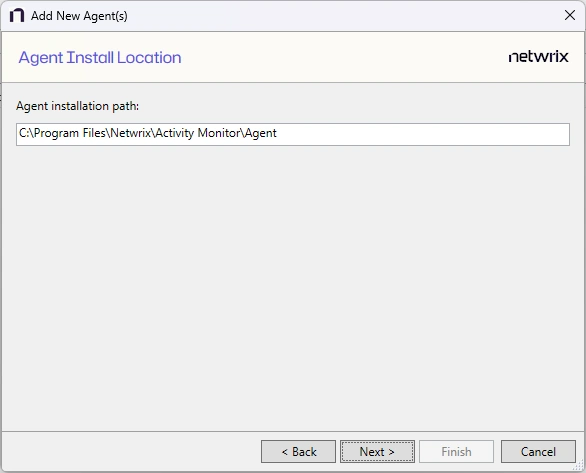Click the resize grip in dialog corner
The height and width of the screenshot is (473, 586).
(579, 466)
